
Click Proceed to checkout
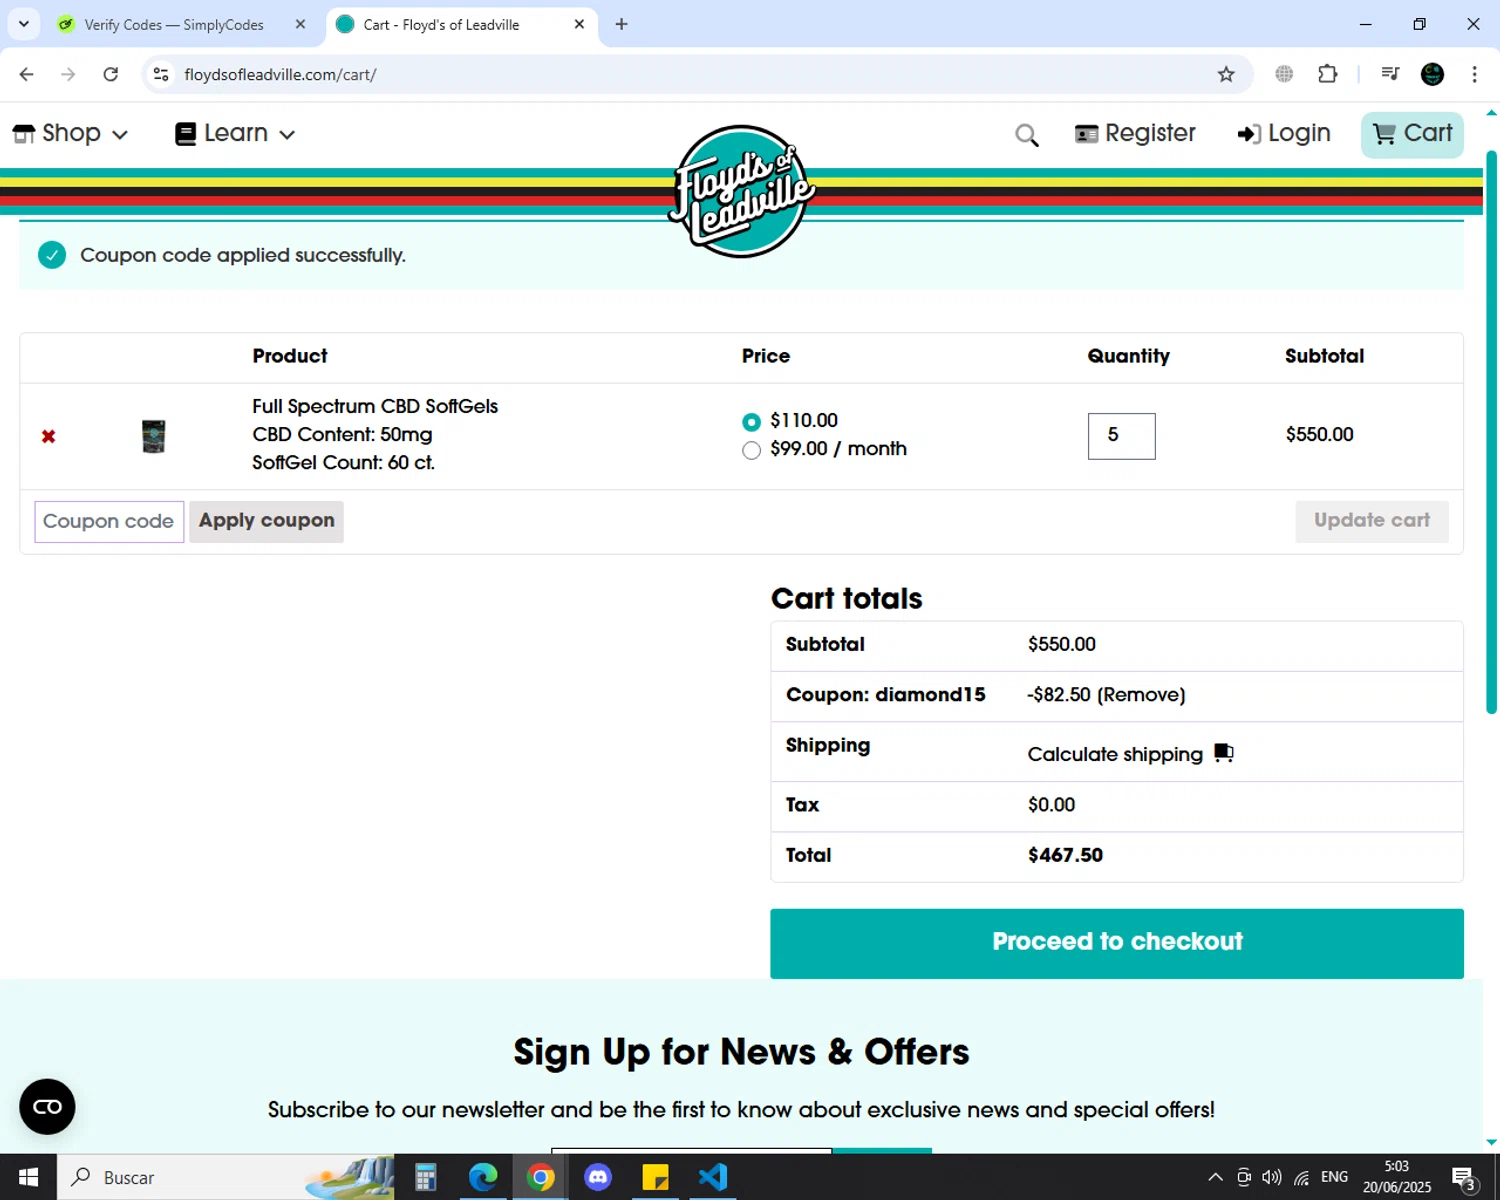coord(1117,943)
